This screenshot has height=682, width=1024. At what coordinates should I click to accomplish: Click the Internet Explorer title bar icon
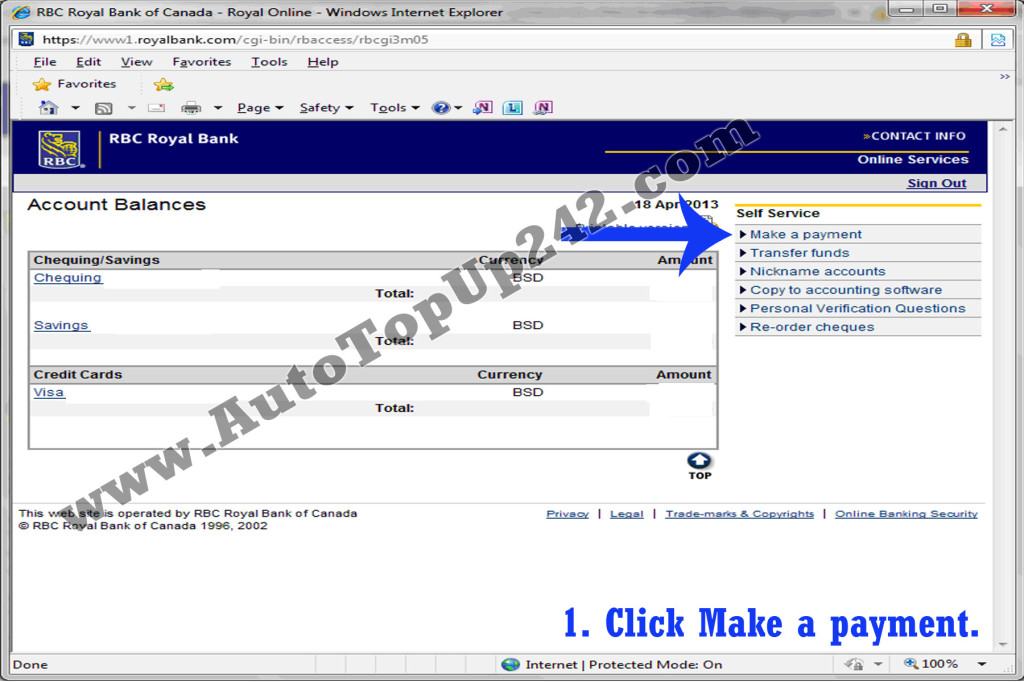22,12
